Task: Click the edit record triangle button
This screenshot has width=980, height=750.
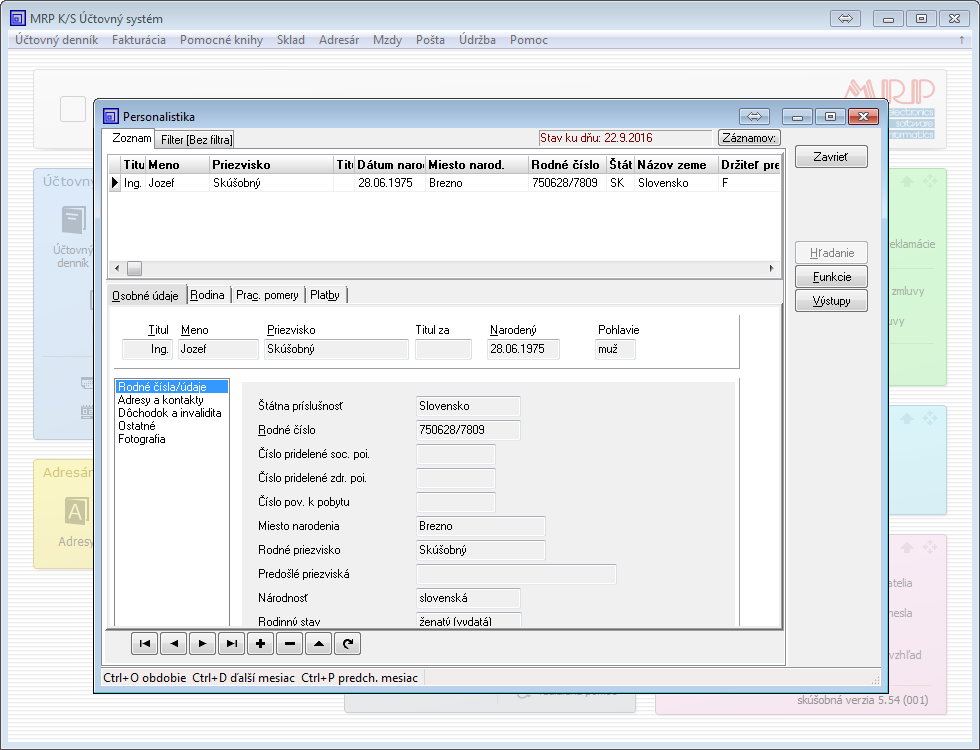Action: tap(318, 644)
